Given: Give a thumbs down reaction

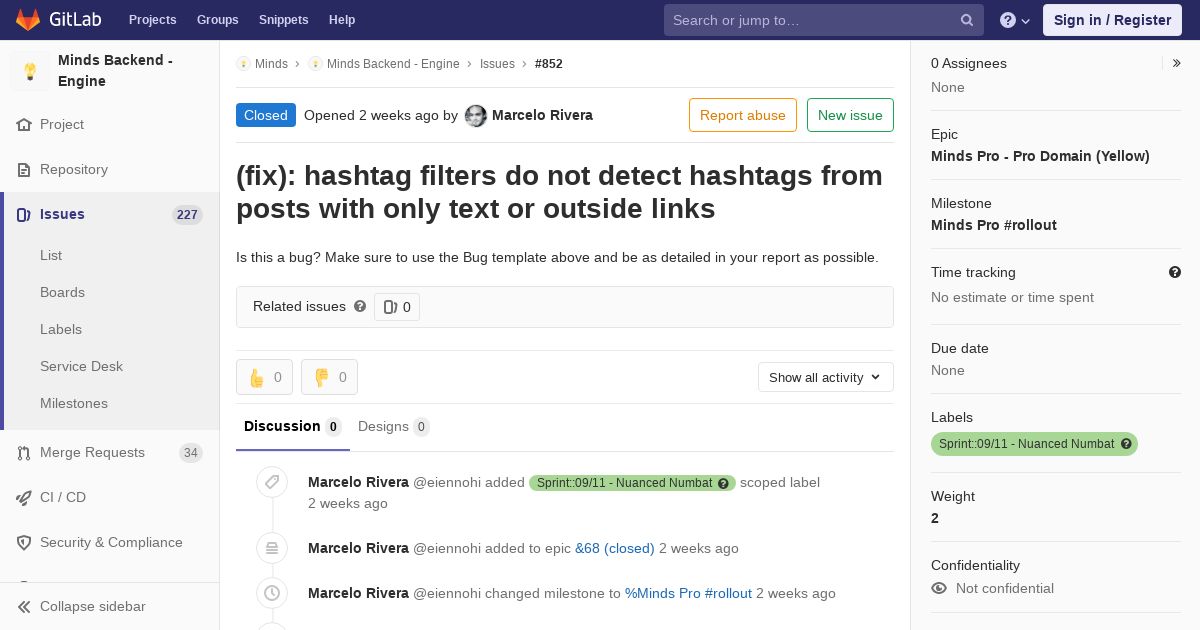Looking at the screenshot, I should [x=329, y=377].
